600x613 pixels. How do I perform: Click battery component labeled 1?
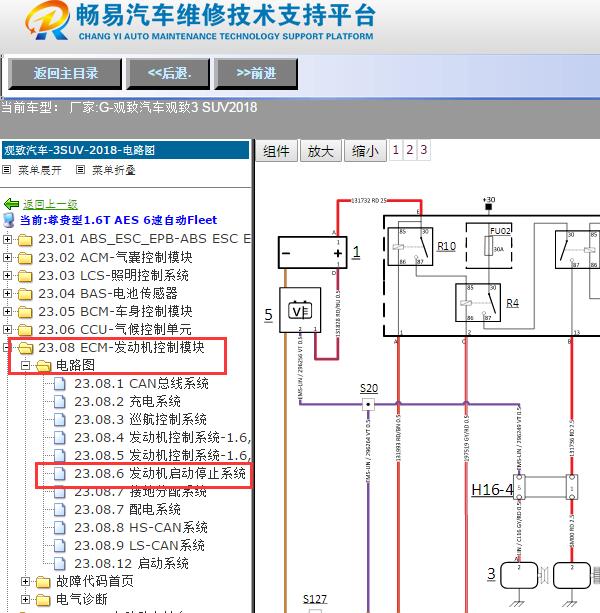coord(312,253)
